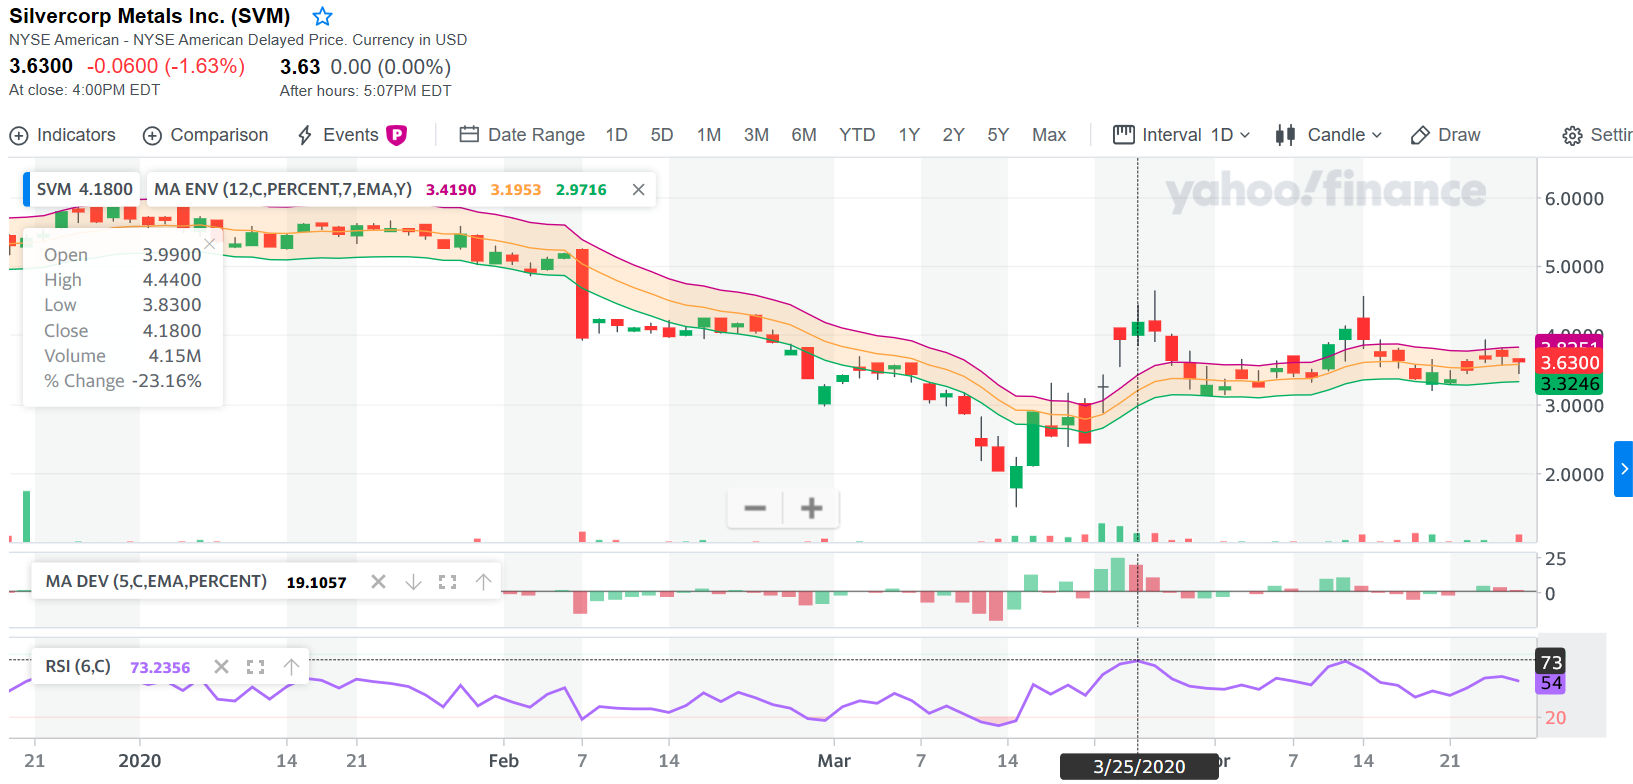The width and height of the screenshot is (1633, 784).
Task: Click the RSI (6,C) indicator label
Action: (78, 666)
